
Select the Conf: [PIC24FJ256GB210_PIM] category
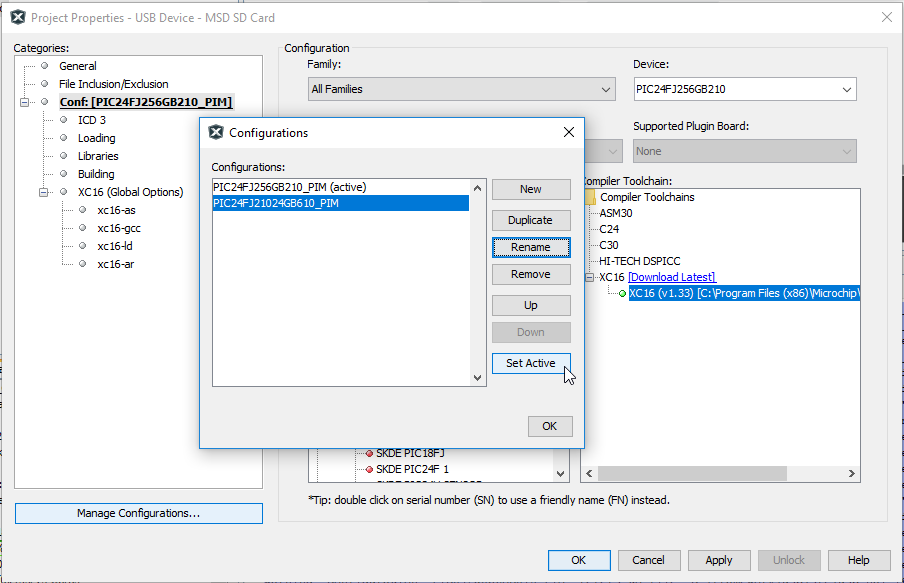146,102
